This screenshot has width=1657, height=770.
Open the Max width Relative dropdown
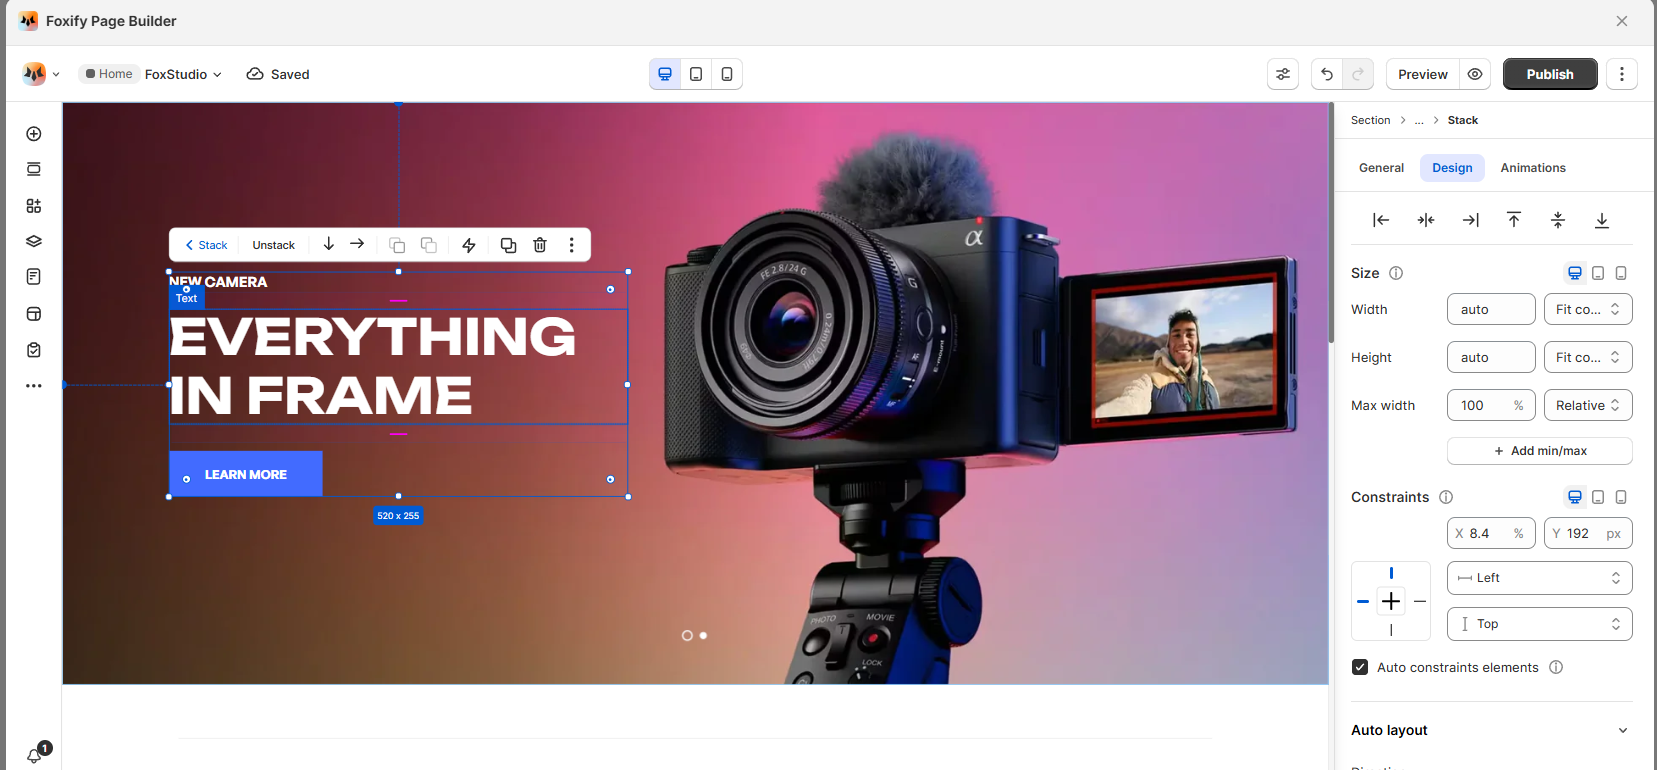(x=1588, y=405)
